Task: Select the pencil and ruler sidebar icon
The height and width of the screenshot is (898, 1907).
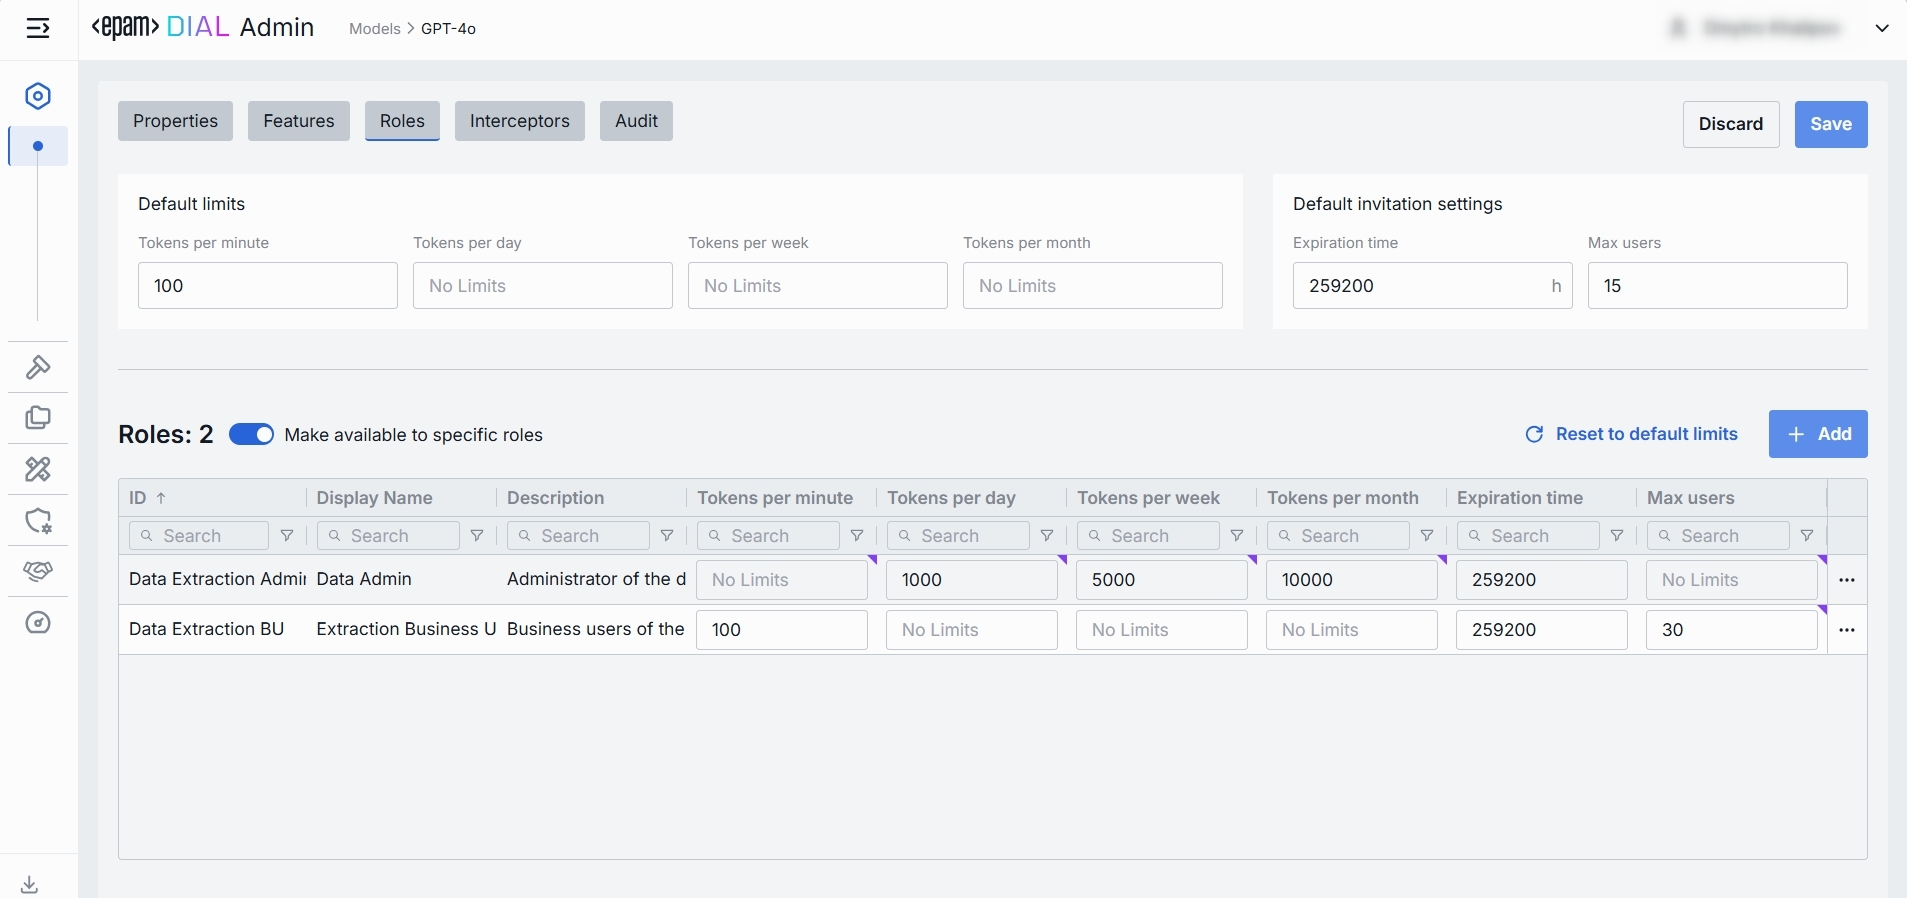Action: 38,469
